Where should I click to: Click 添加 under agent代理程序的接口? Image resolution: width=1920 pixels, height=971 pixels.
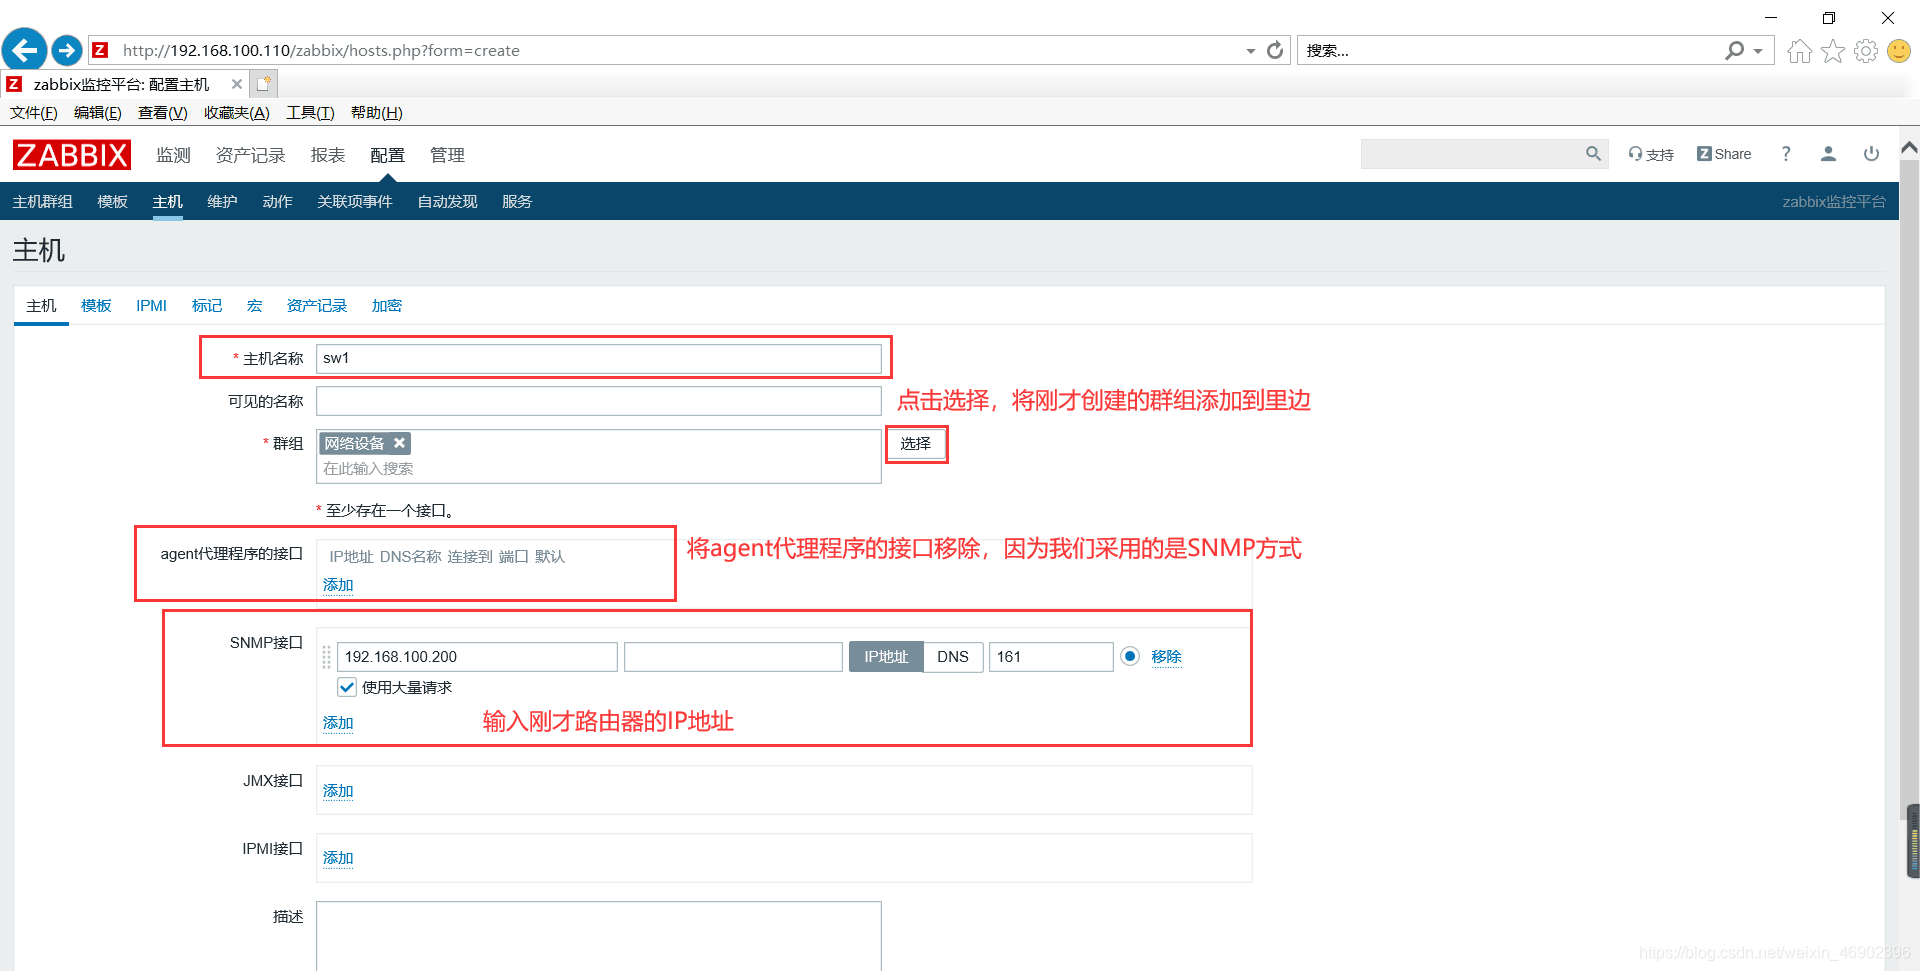338,584
